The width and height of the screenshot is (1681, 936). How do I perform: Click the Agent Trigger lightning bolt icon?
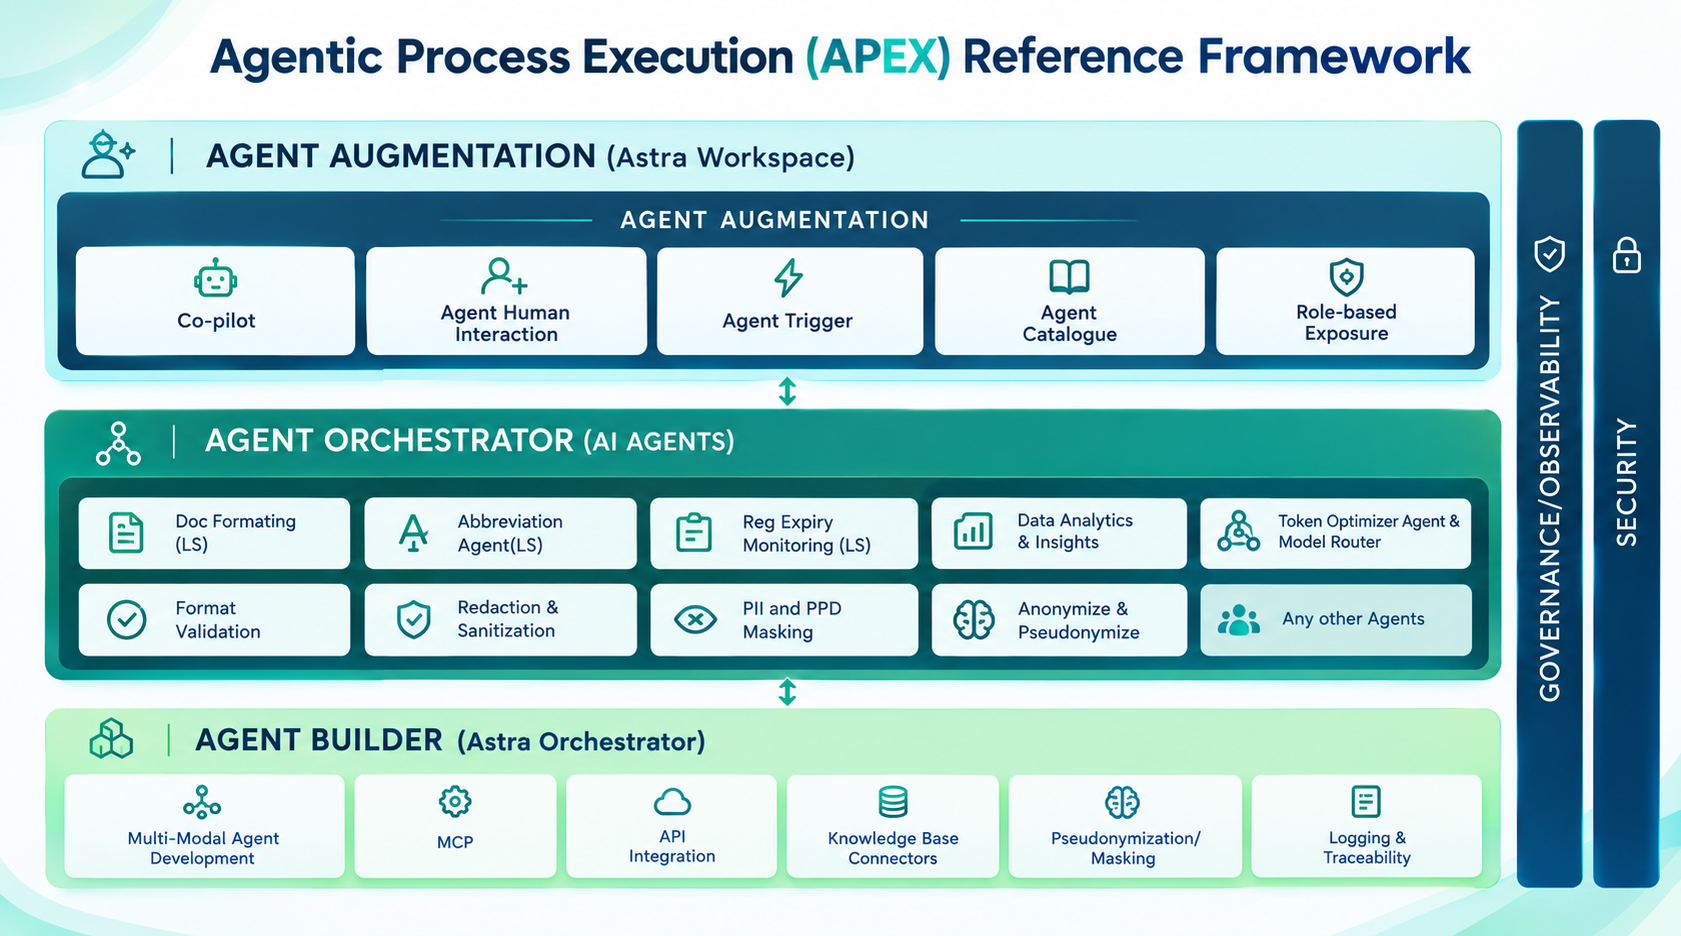[789, 278]
